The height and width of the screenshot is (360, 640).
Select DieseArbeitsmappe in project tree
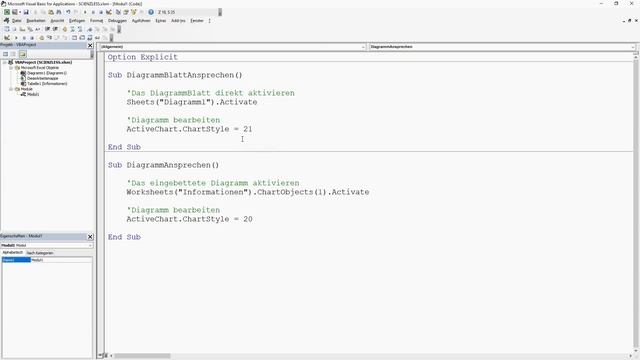click(x=42, y=78)
